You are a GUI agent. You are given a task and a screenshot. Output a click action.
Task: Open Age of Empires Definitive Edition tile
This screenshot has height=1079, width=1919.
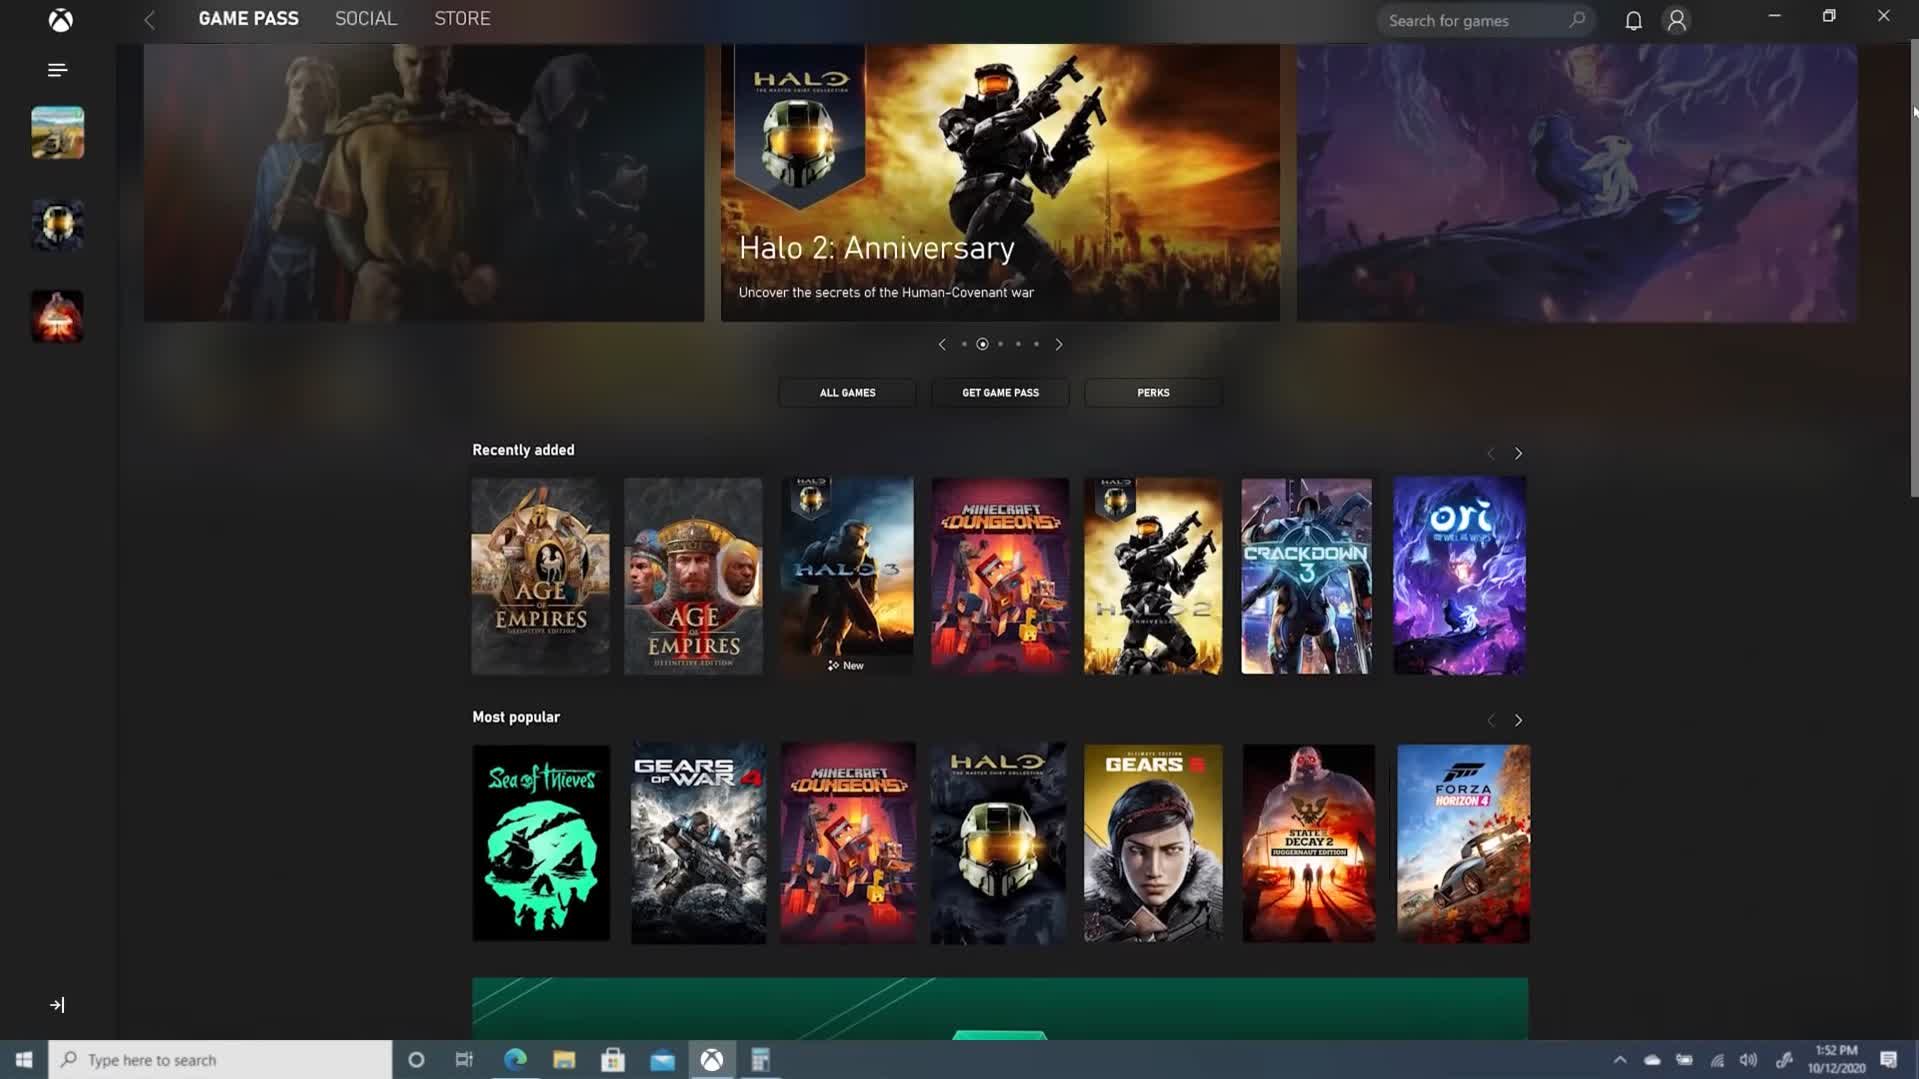pyautogui.click(x=541, y=576)
